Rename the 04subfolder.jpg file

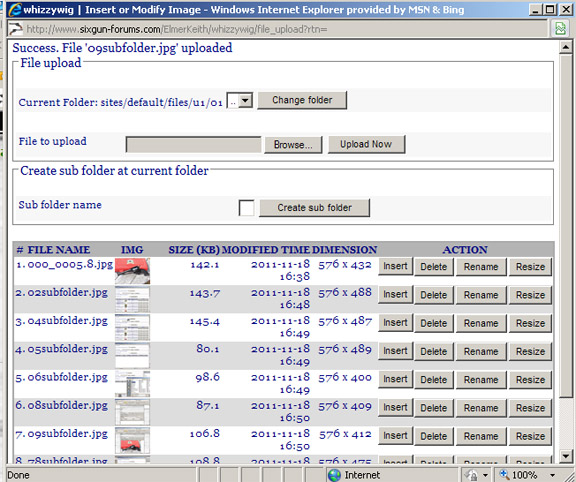coord(481,323)
